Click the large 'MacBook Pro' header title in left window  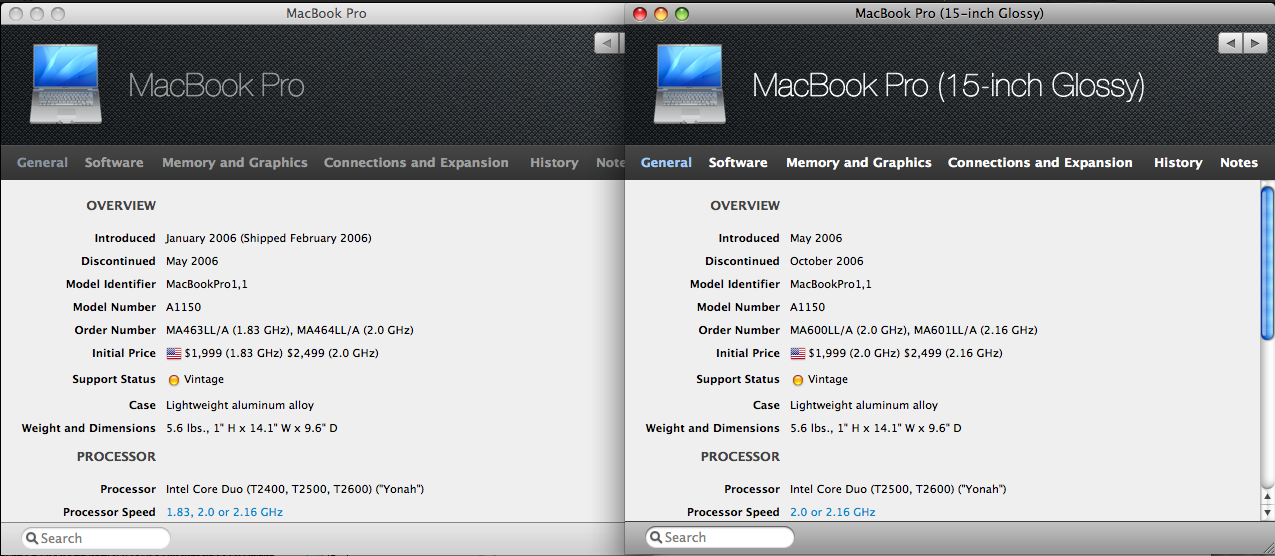[216, 85]
